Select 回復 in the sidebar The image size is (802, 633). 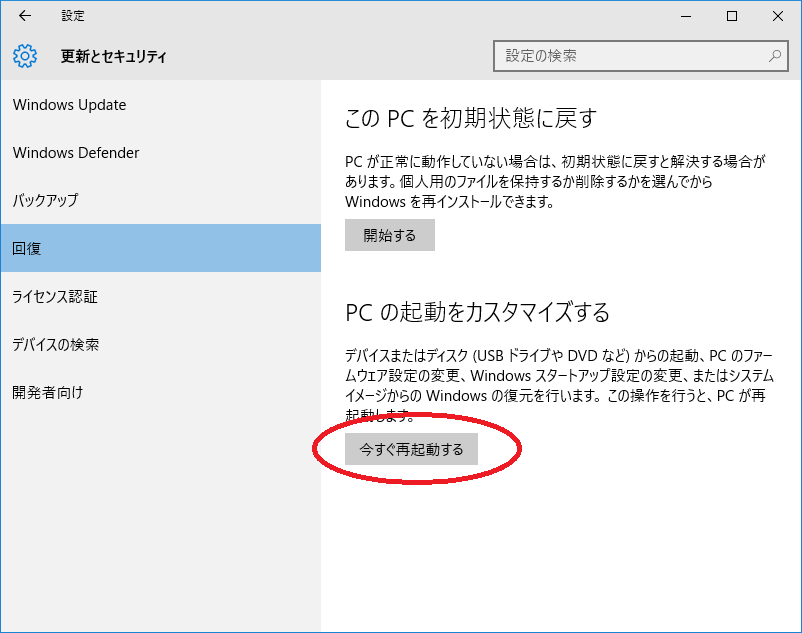tap(161, 248)
